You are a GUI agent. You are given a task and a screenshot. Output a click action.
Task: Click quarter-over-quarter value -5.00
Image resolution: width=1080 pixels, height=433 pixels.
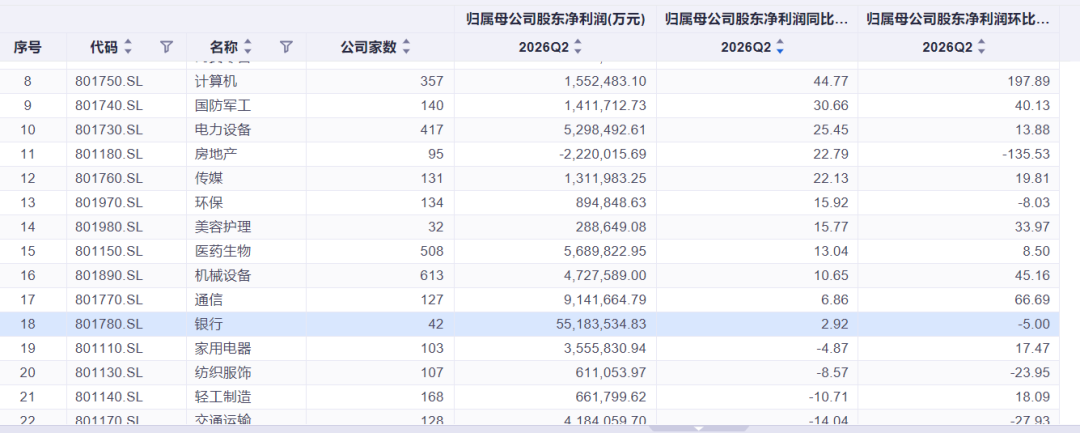click(x=1034, y=324)
